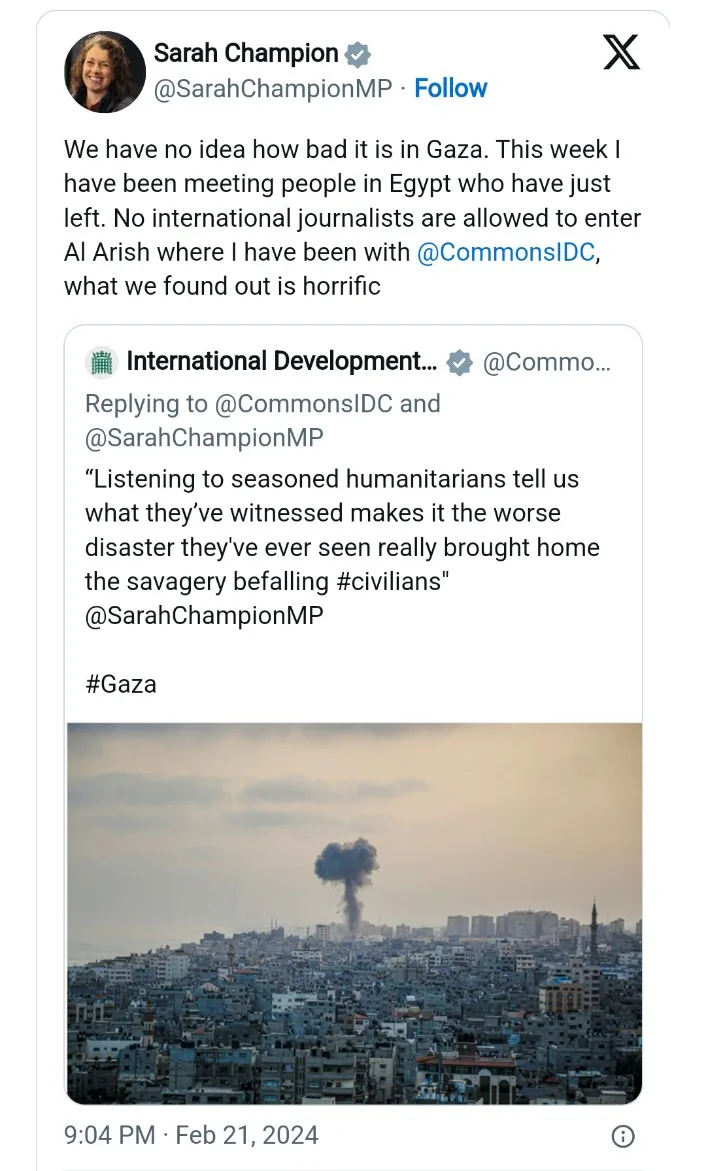Click the main tweet text about Gaza
Image resolution: width=706 pixels, height=1171 pixels.
pos(353,217)
